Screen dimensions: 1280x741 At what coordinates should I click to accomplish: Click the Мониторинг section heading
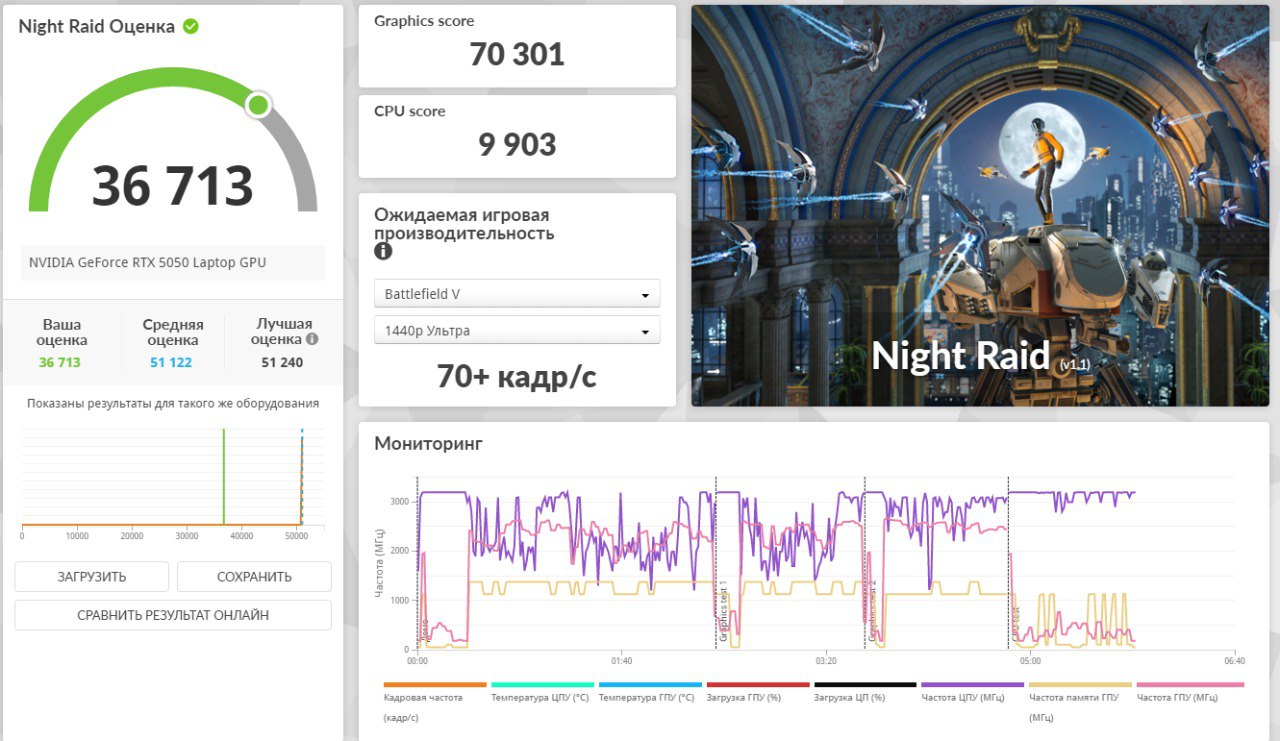[x=428, y=443]
